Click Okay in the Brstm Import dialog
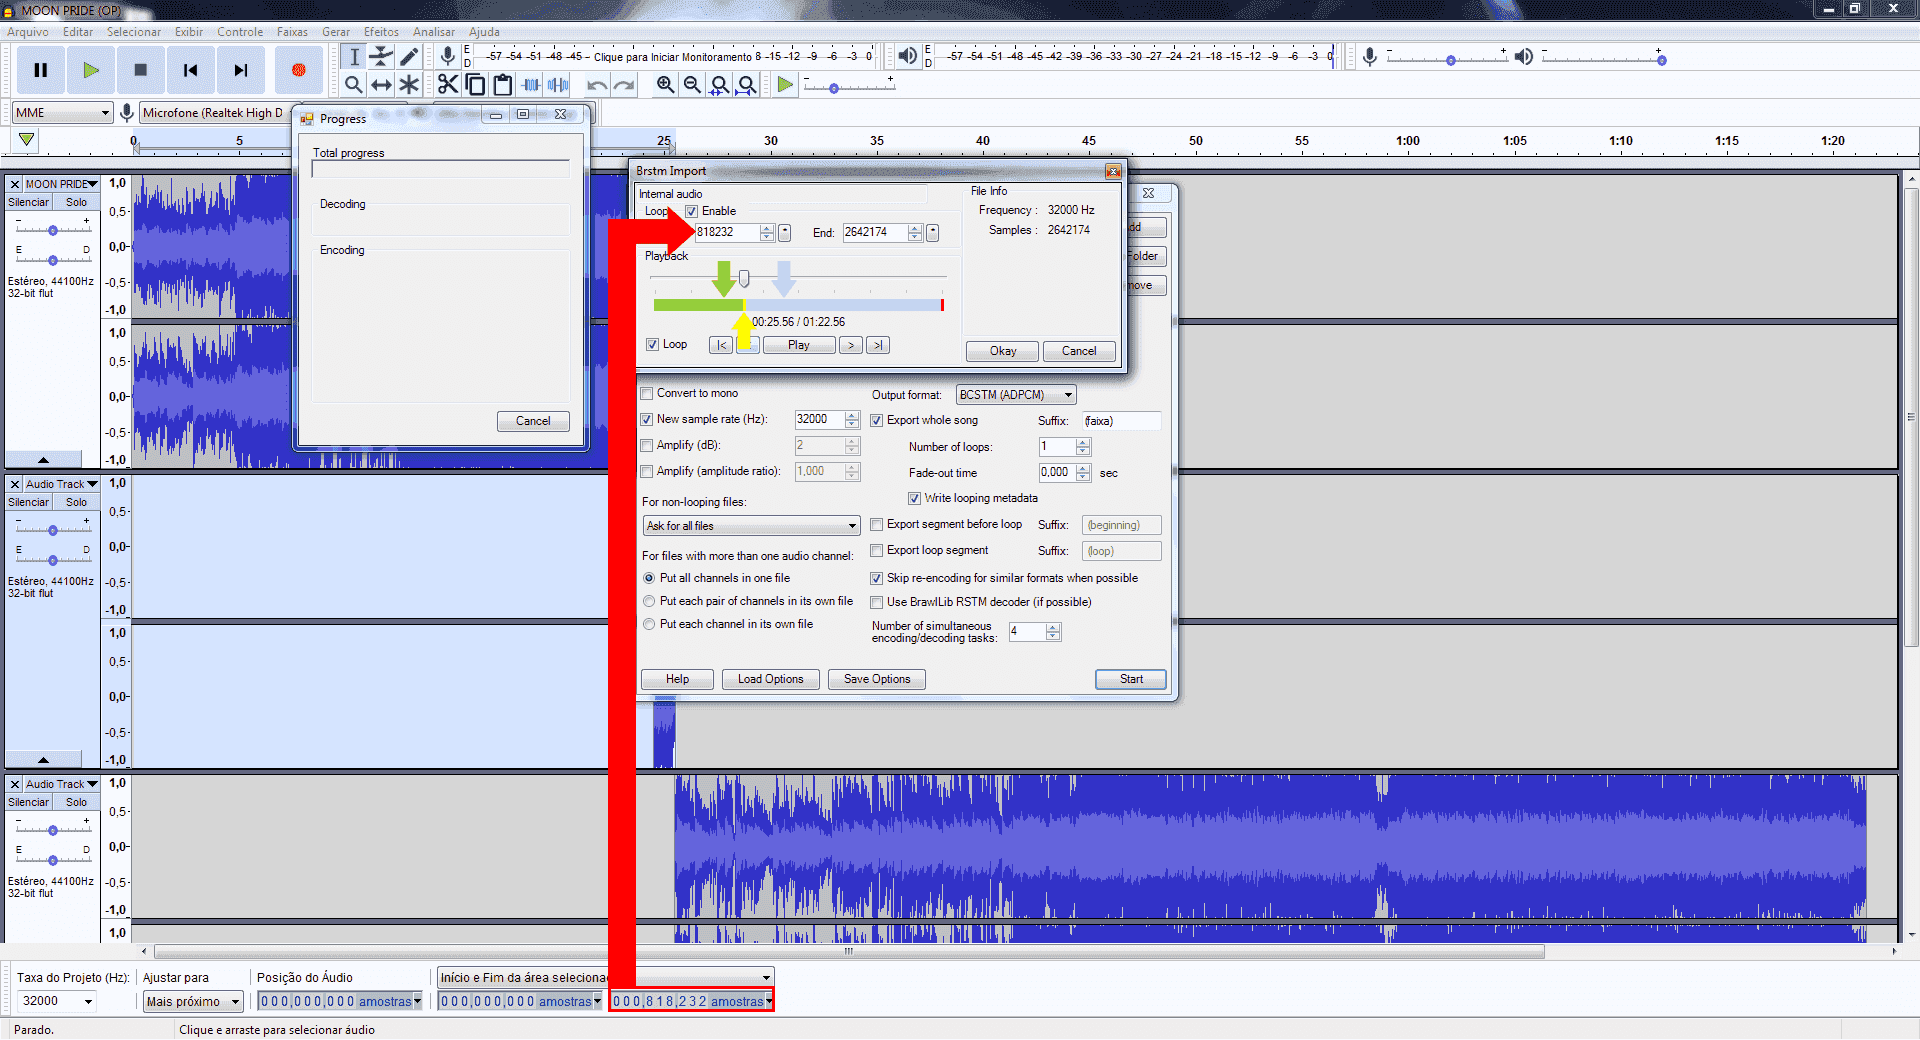The width and height of the screenshot is (1920, 1040). tap(1003, 351)
